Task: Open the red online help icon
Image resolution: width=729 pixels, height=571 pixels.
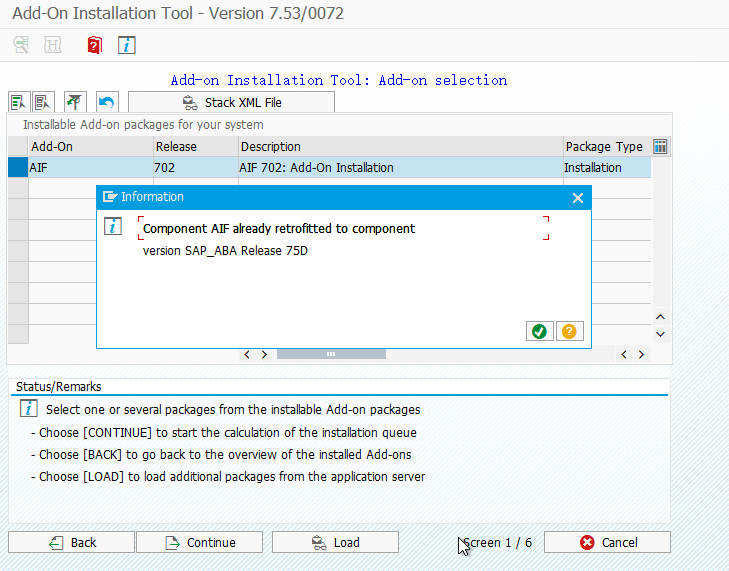Action: tap(94, 45)
